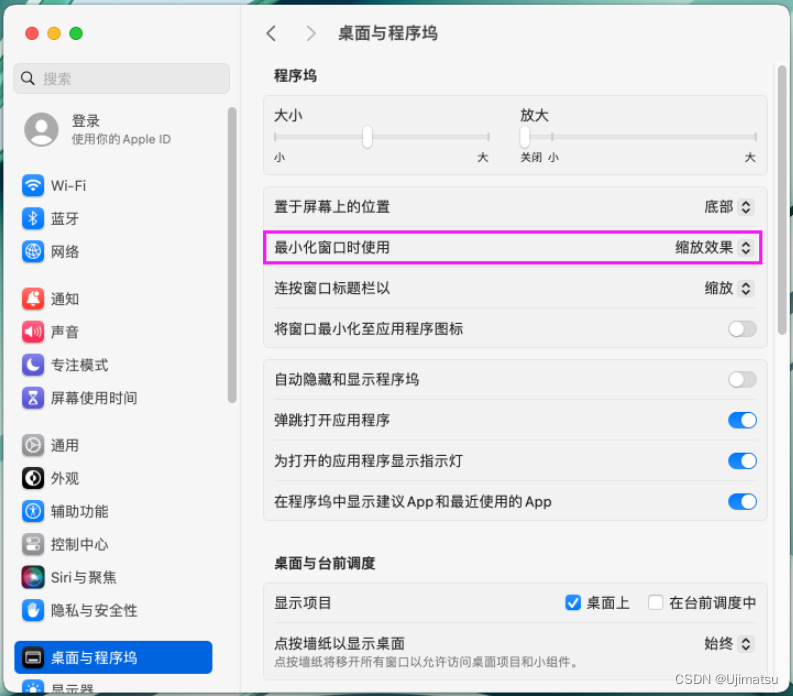Click the 显示项目 row label
This screenshot has width=793, height=696.
coord(302,603)
